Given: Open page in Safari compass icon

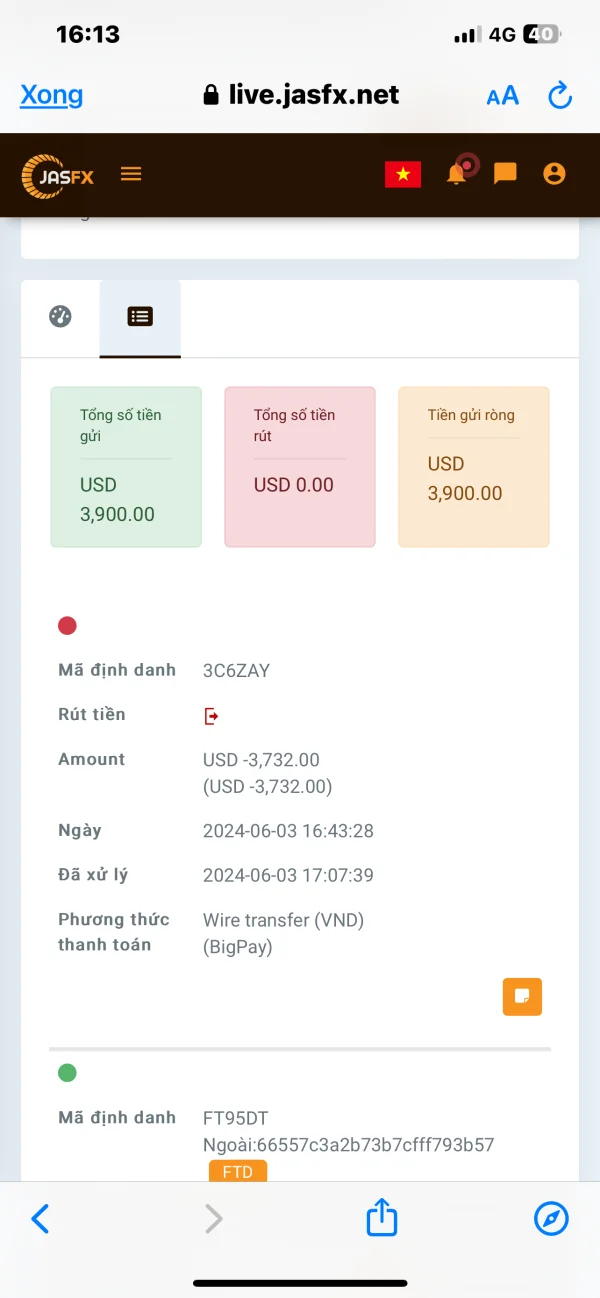Looking at the screenshot, I should click(x=551, y=1218).
